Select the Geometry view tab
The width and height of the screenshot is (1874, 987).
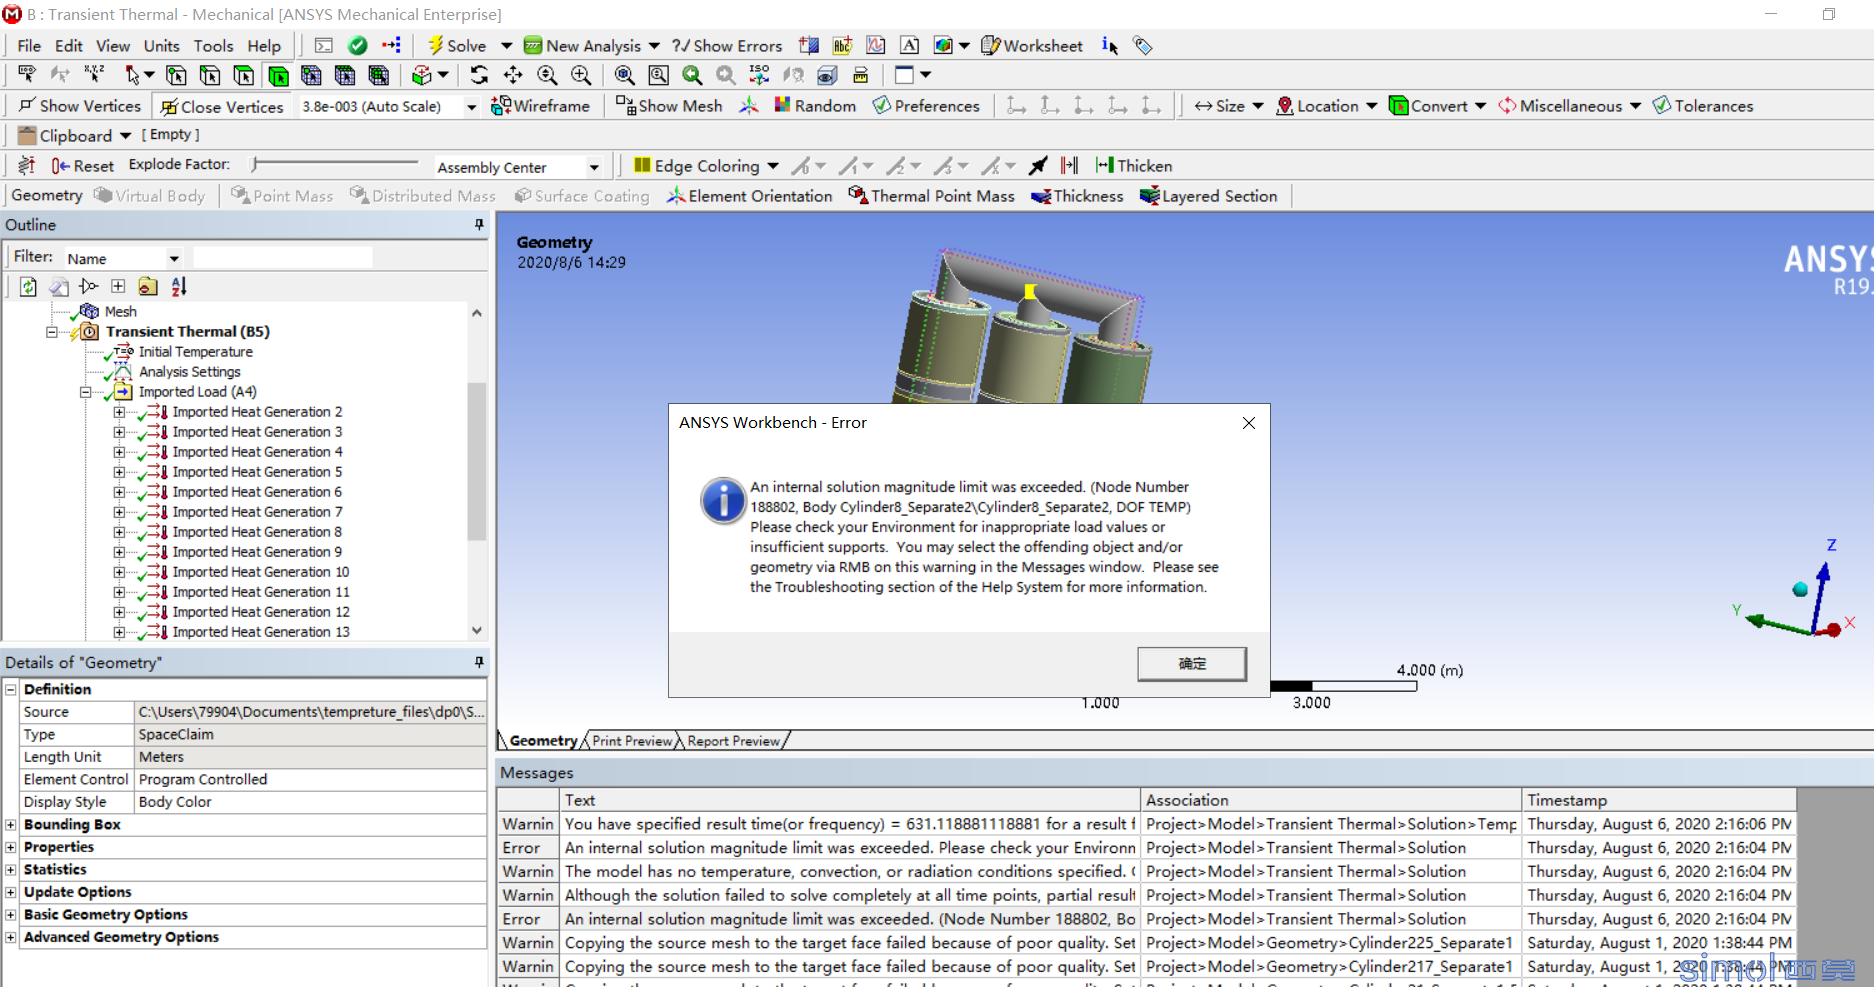point(543,741)
